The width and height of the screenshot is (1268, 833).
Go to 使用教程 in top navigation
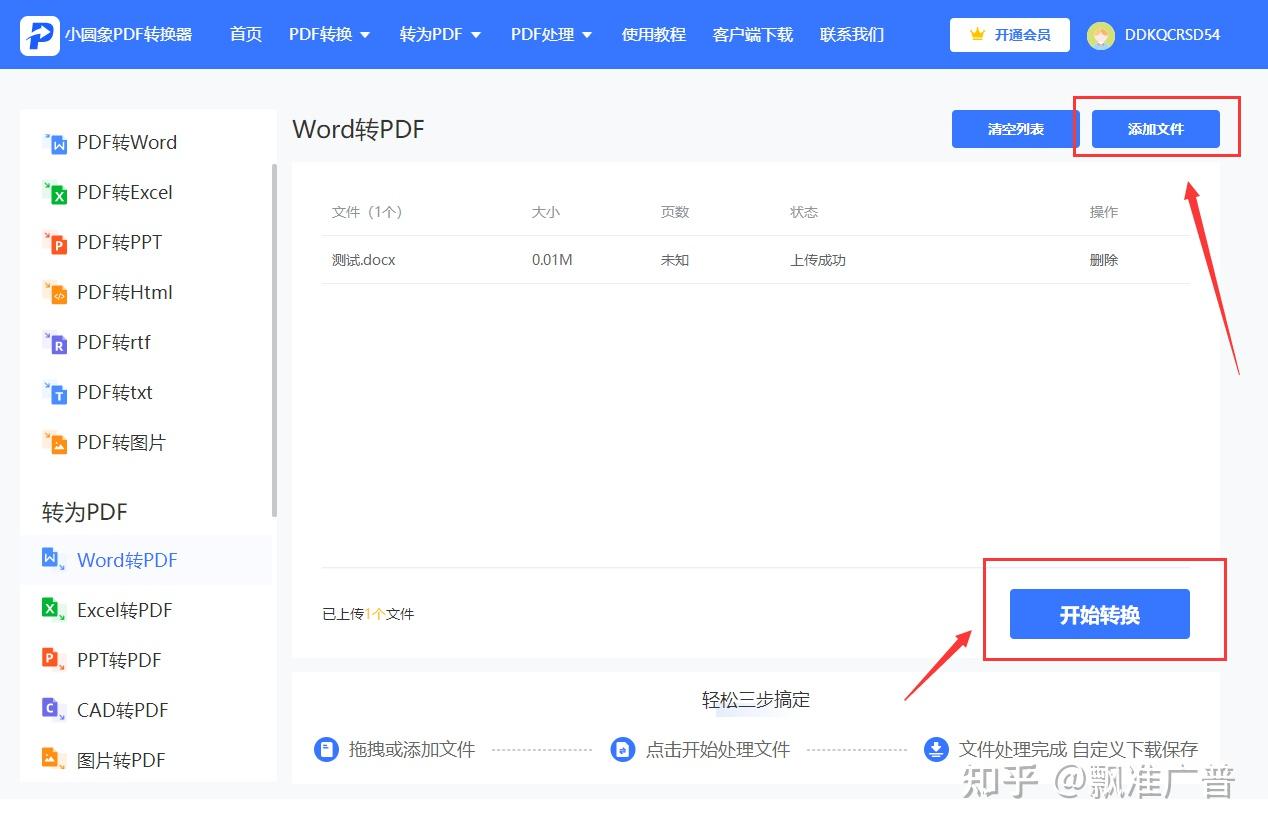(653, 35)
